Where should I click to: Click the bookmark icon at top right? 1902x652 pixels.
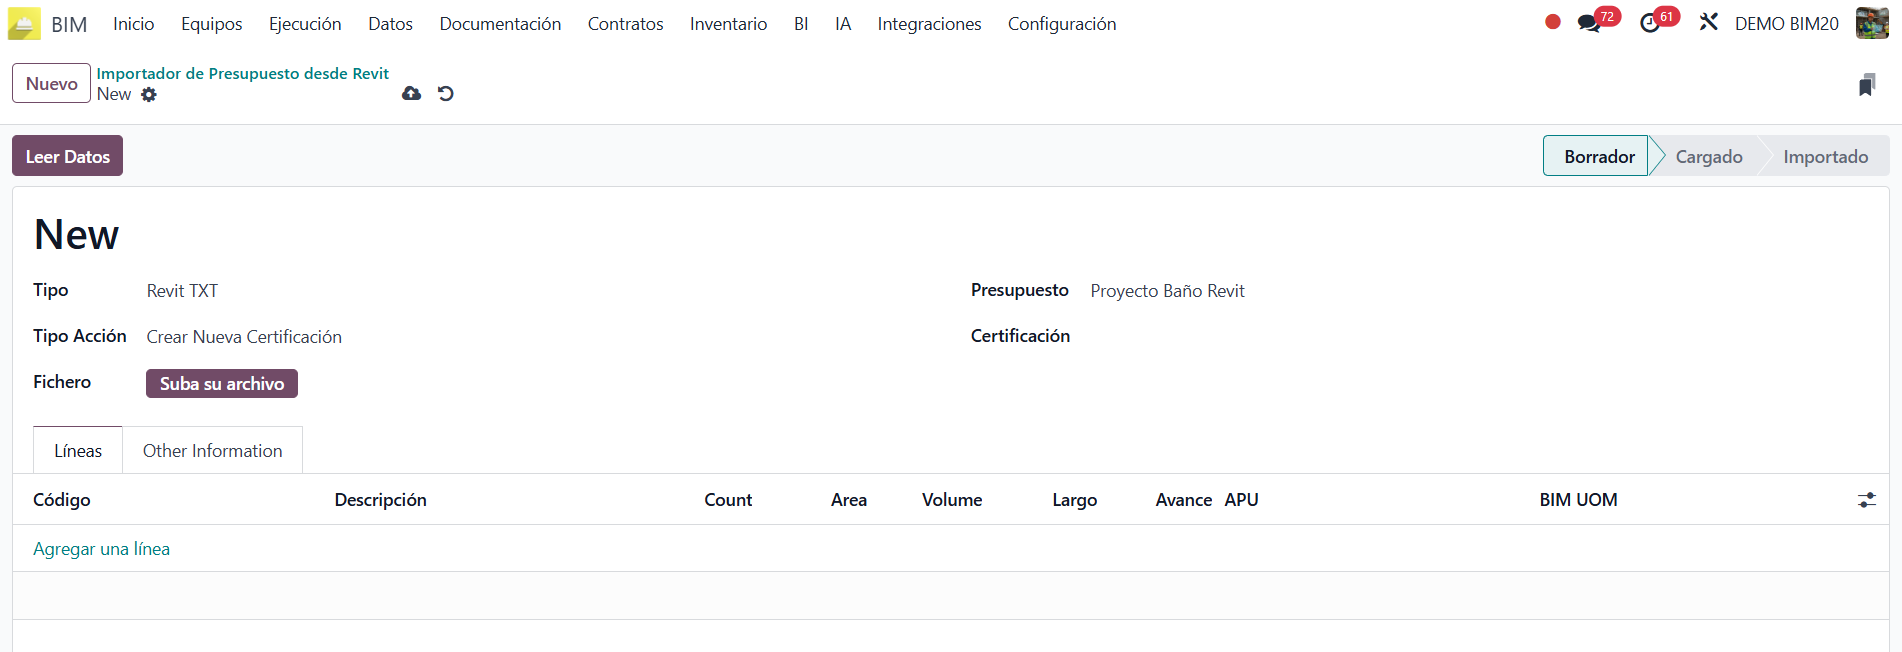coord(1866,85)
